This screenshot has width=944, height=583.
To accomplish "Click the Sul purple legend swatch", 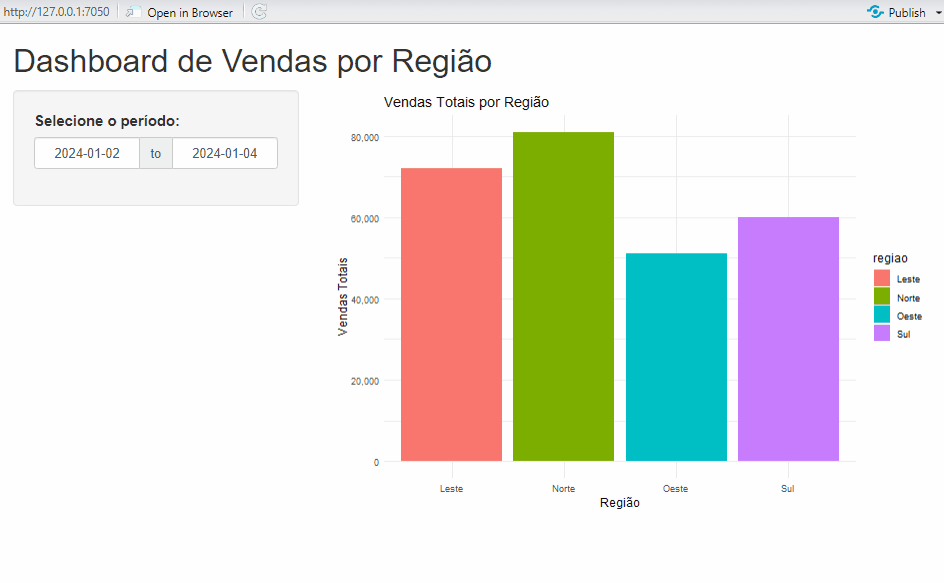I will tap(881, 333).
